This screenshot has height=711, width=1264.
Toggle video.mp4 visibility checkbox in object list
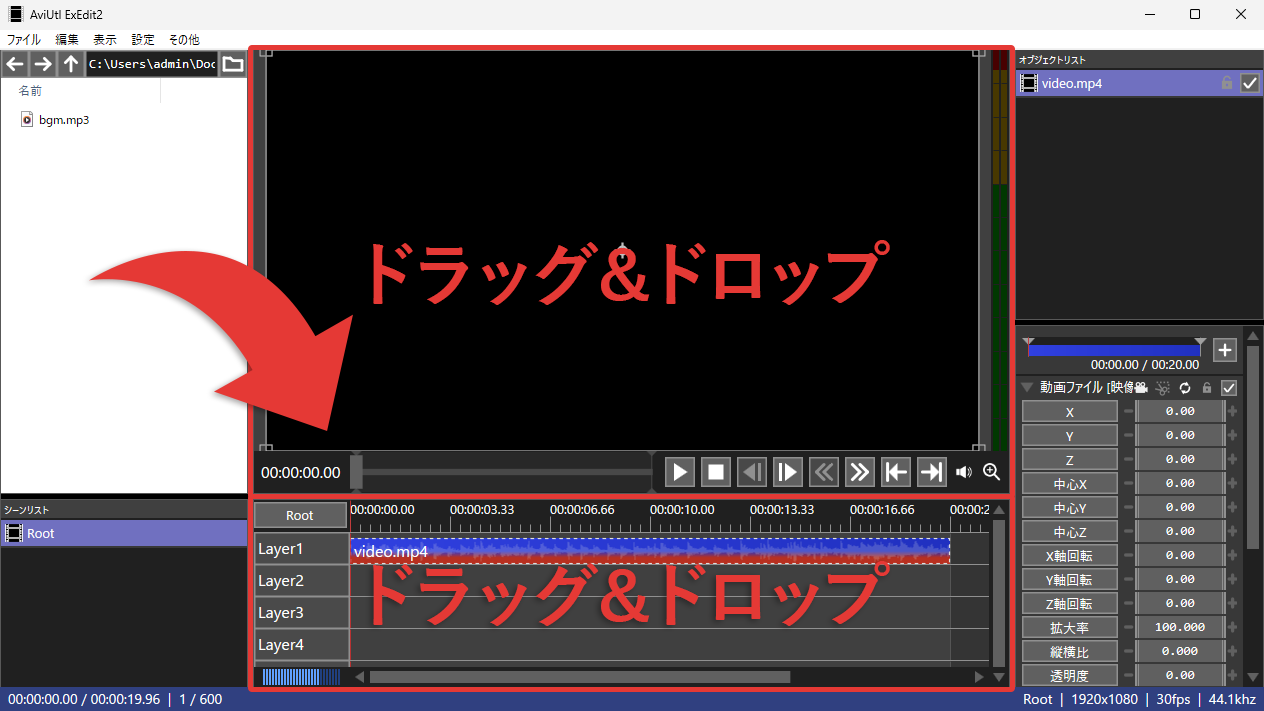(x=1249, y=84)
